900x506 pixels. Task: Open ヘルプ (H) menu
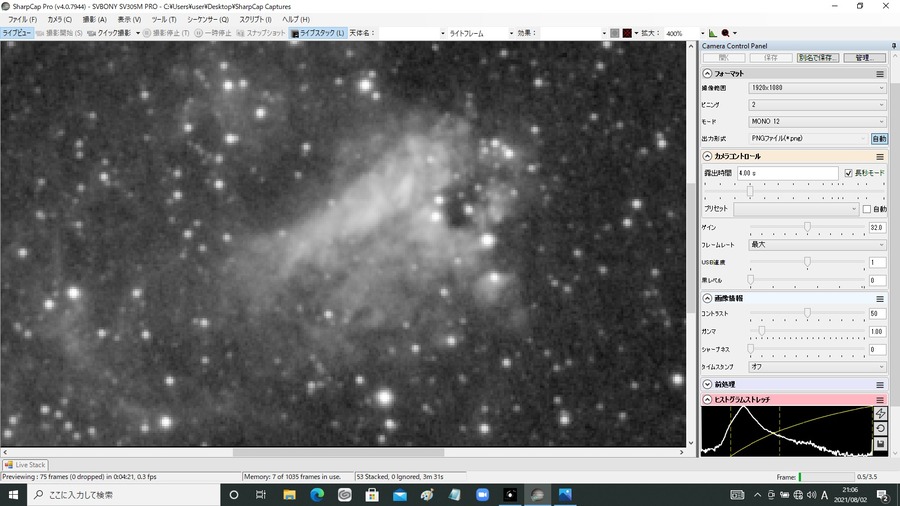pyautogui.click(x=296, y=20)
